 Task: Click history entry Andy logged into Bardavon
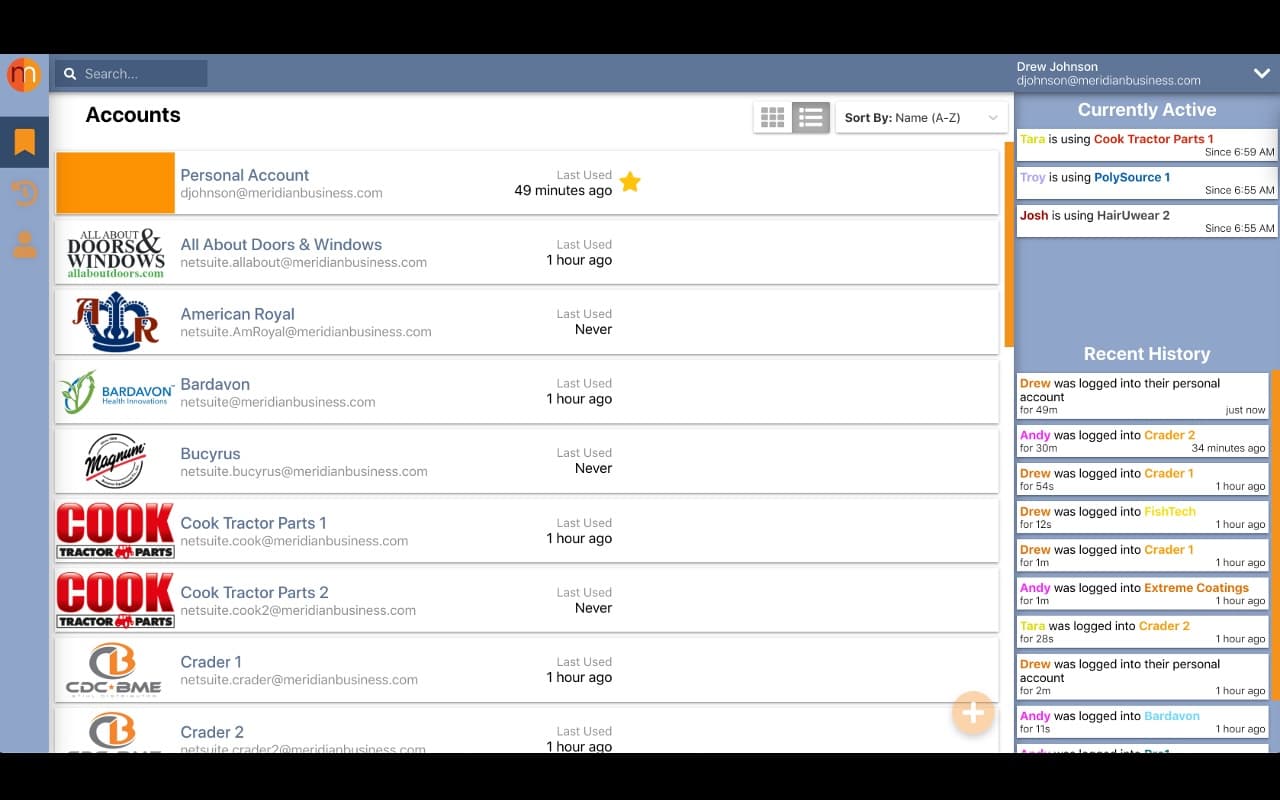pos(1142,722)
